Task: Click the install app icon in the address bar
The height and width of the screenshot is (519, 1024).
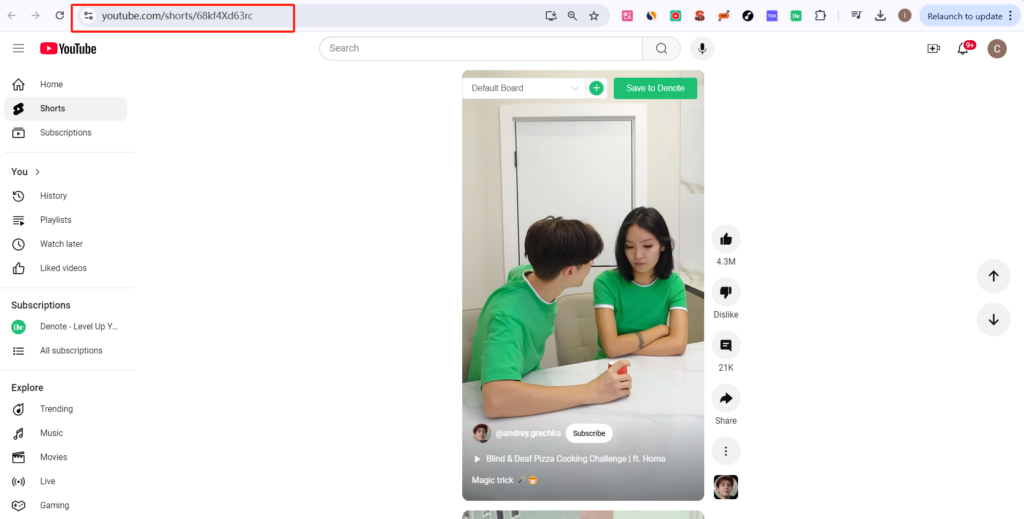Action: coord(551,16)
